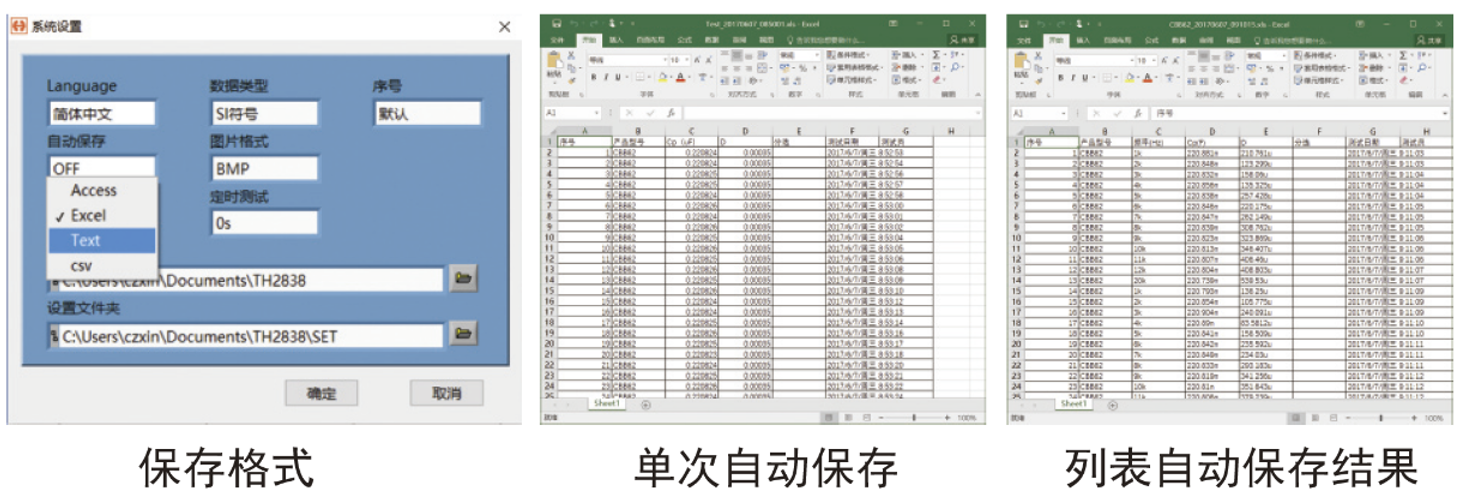This screenshot has width=1463, height=494.
Task: Select the checked Excel option in save format list
Action: pyautogui.click(x=88, y=215)
